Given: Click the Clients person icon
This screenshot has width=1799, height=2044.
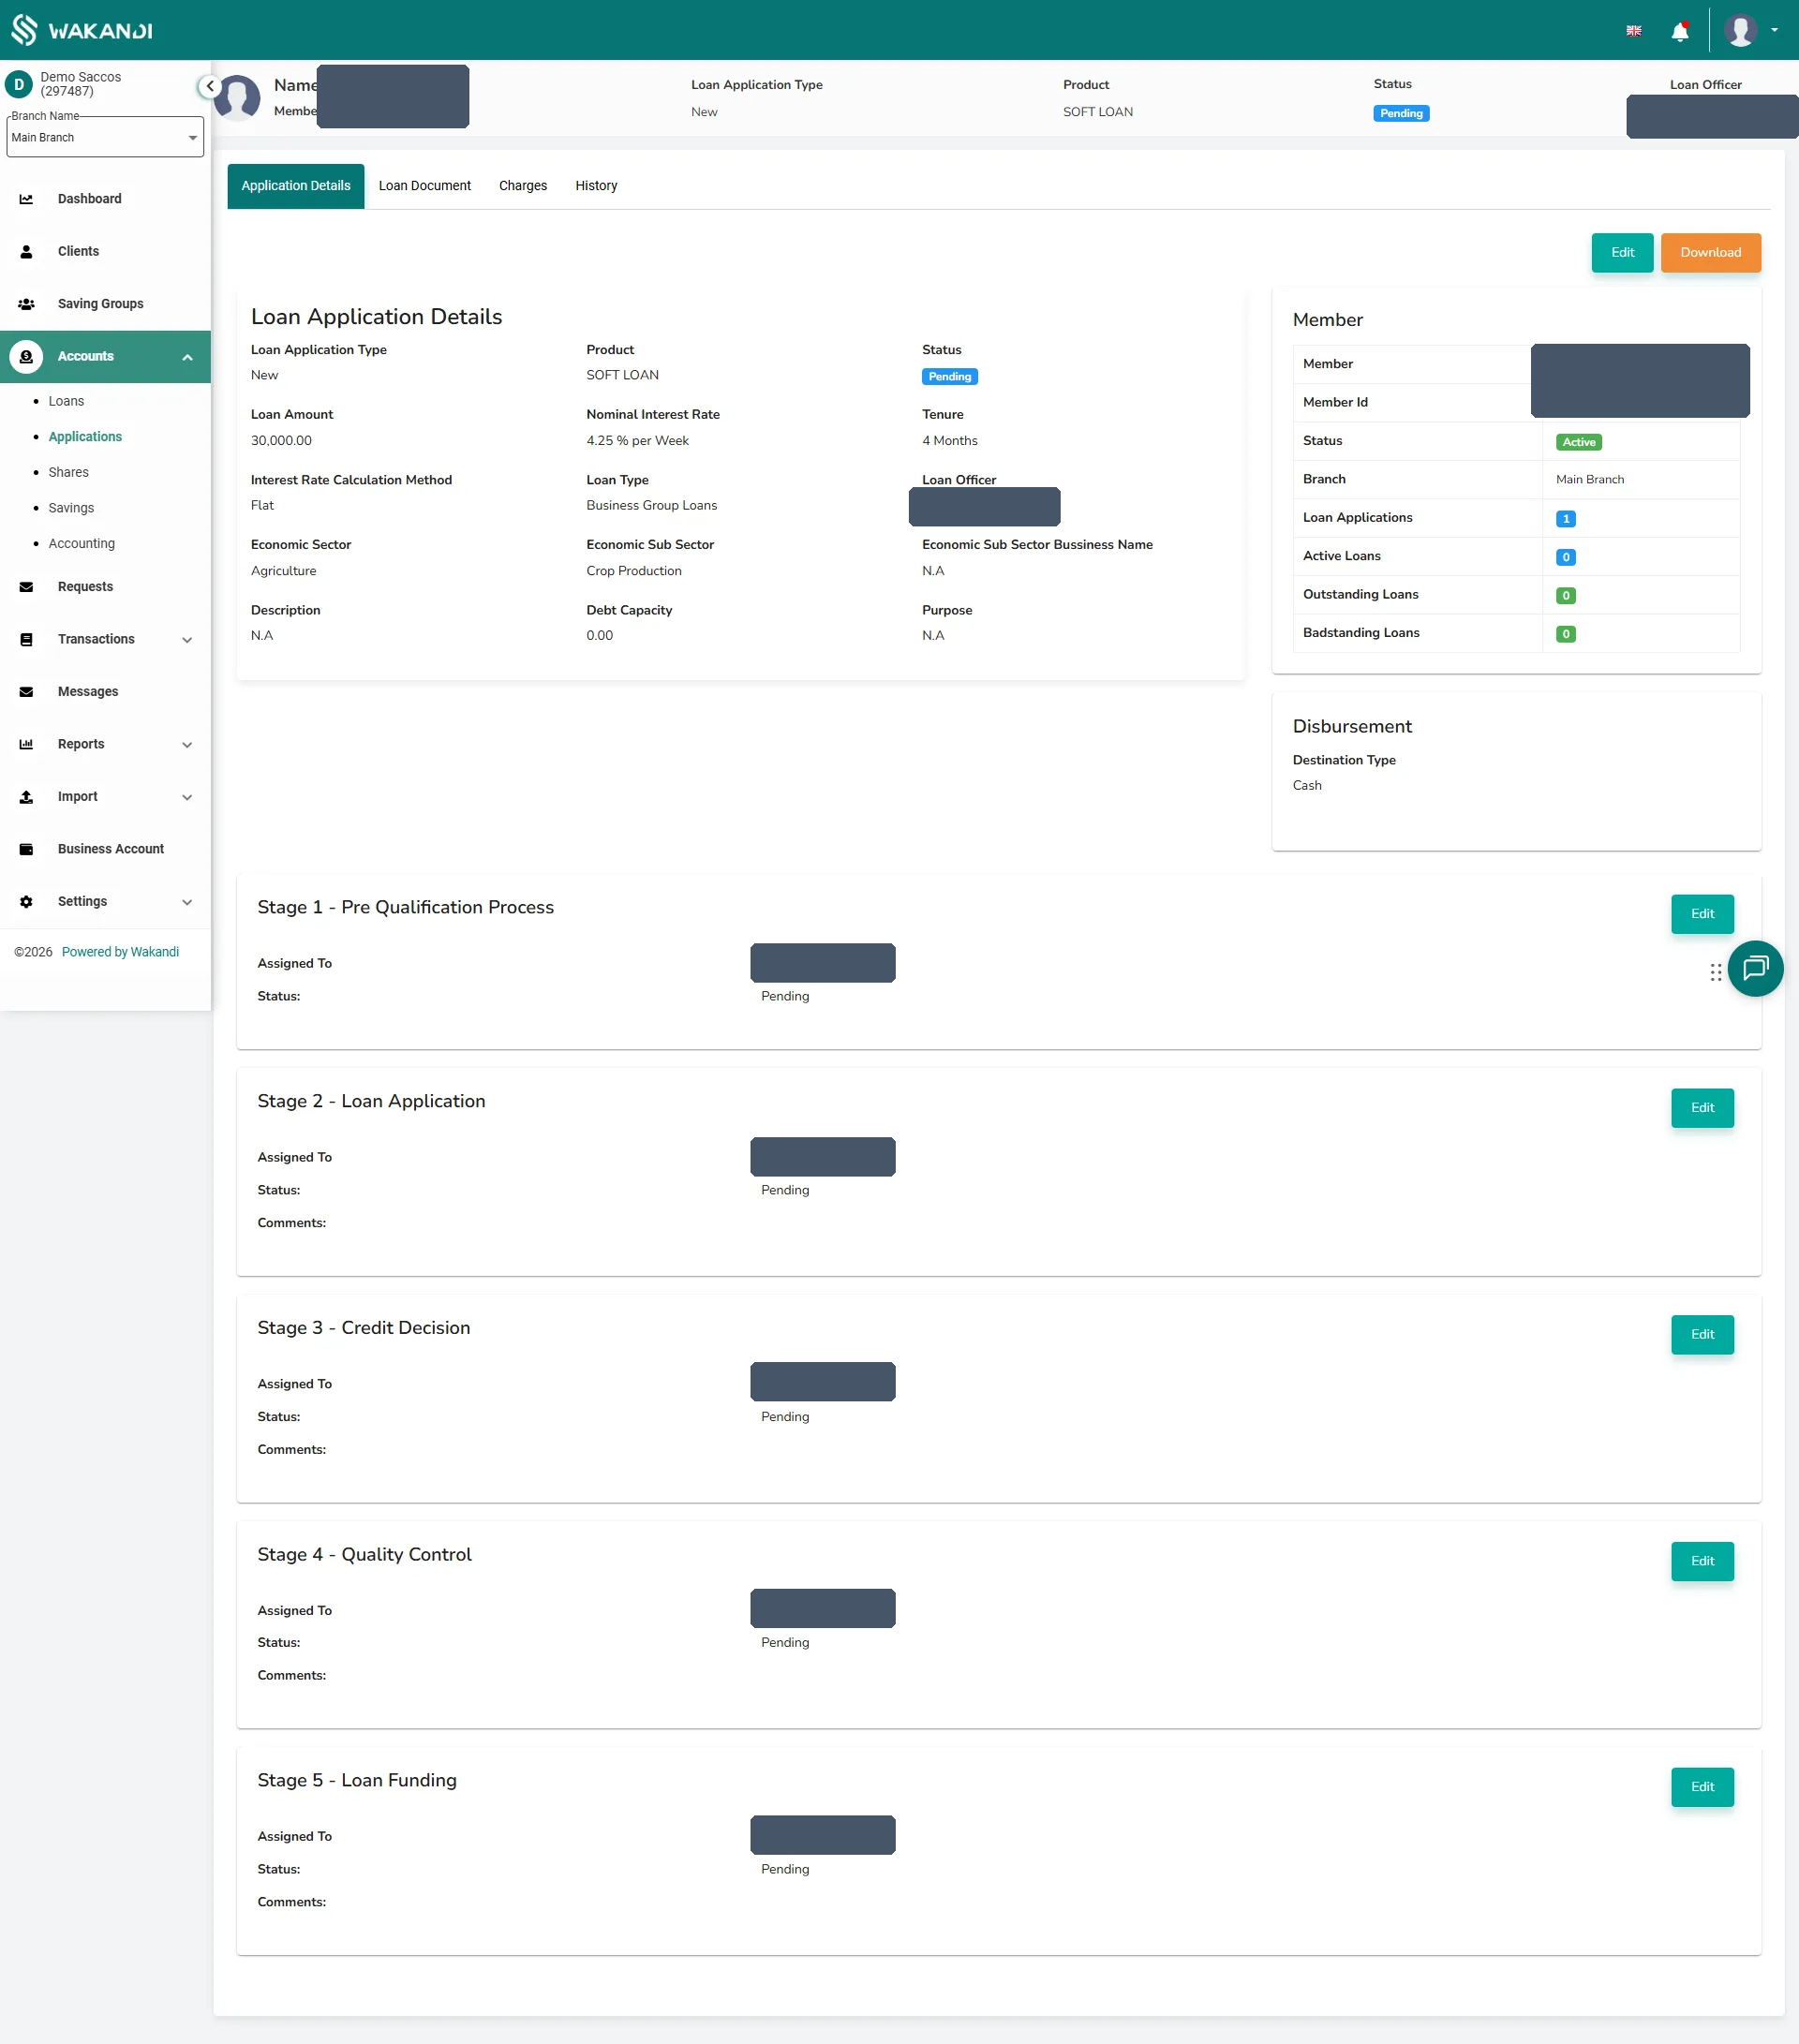Looking at the screenshot, I should click(26, 251).
